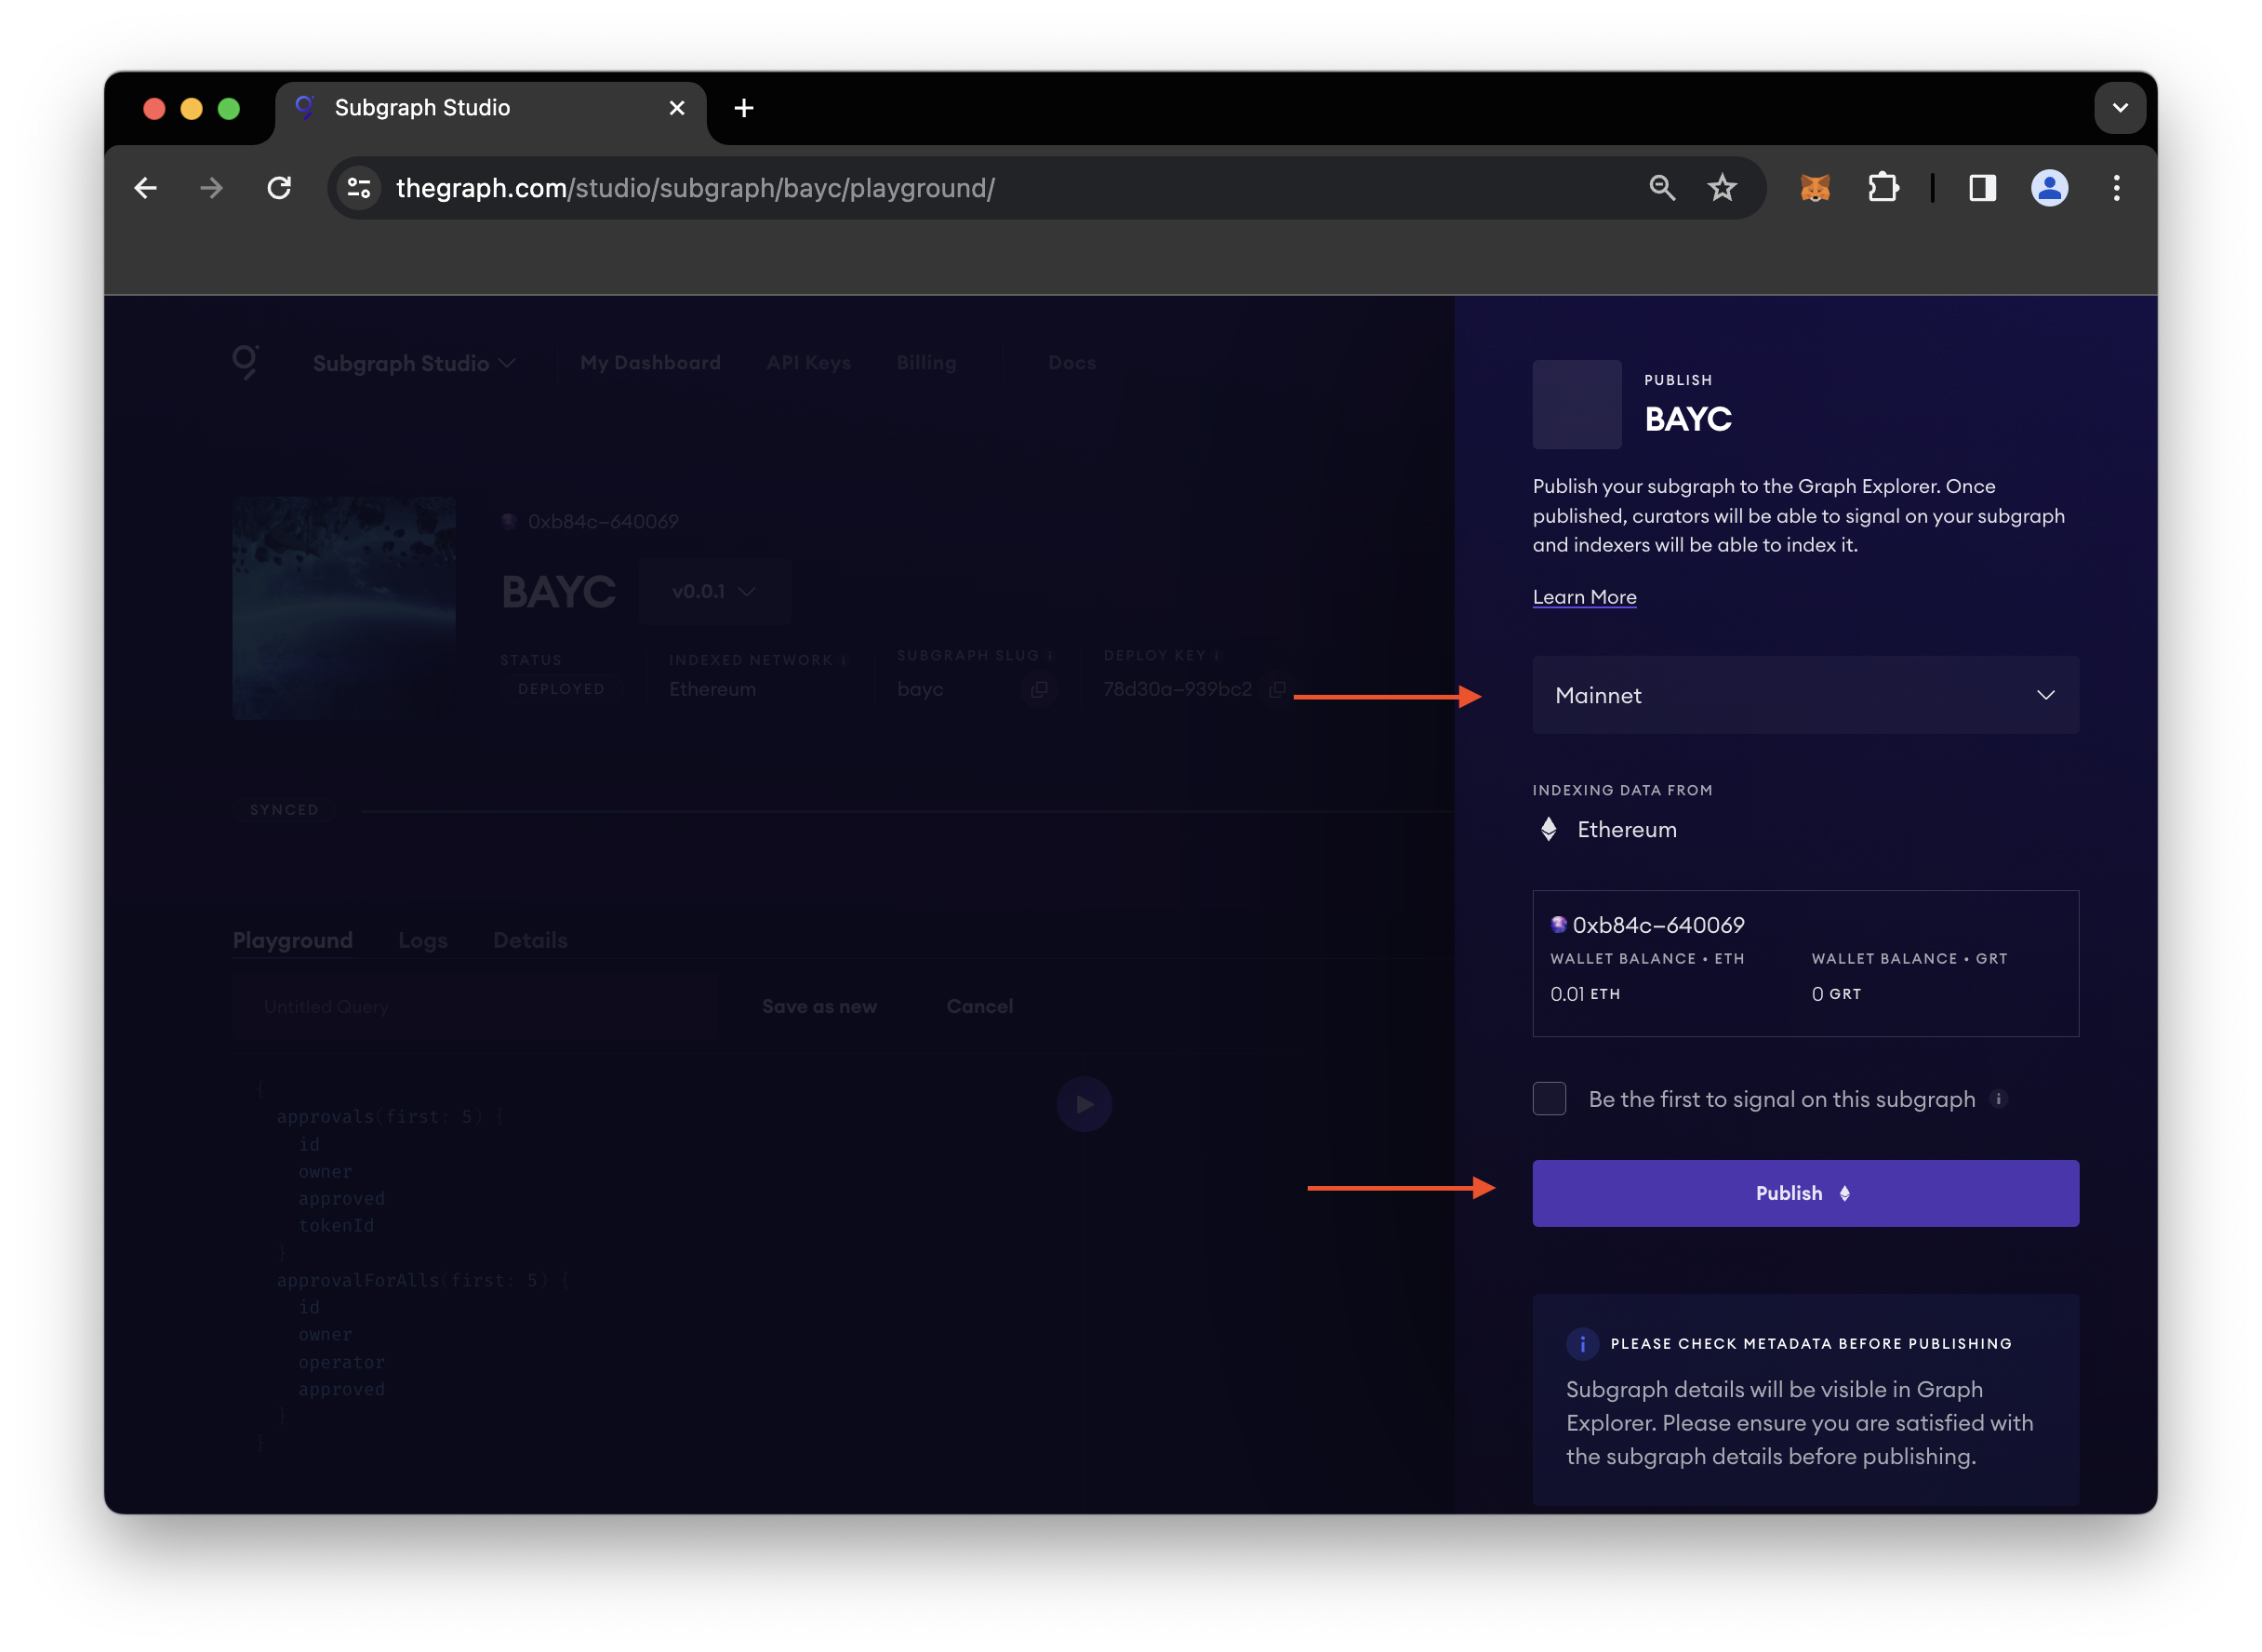Click the Publish button
Image resolution: width=2262 pixels, height=1652 pixels.
click(1805, 1192)
